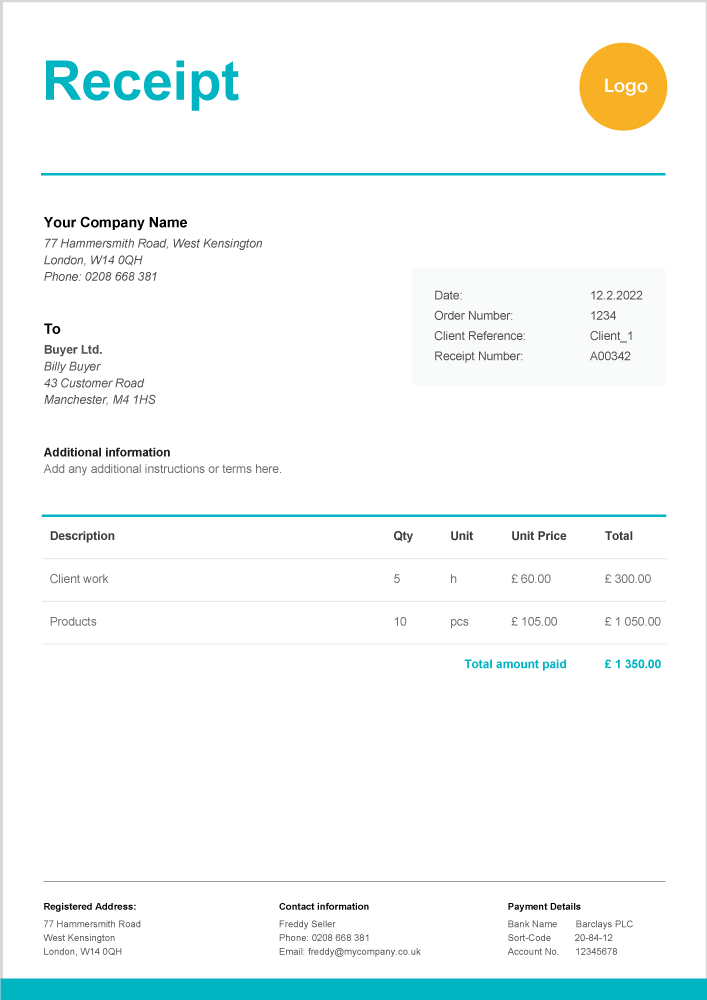Click the Registered Address heading in footer
The height and width of the screenshot is (1000, 707).
pyautogui.click(x=89, y=907)
